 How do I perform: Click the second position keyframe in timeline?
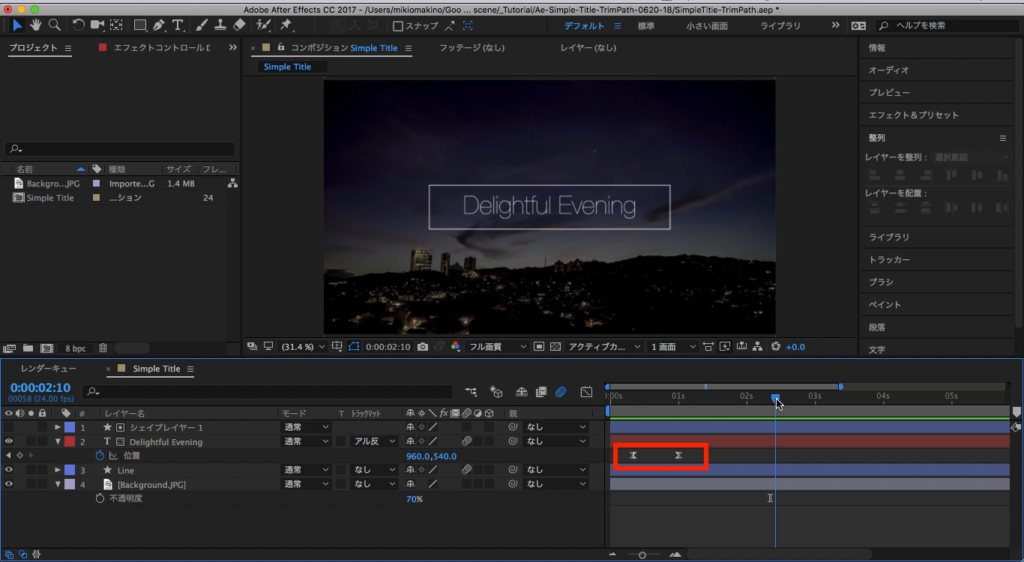click(x=679, y=456)
